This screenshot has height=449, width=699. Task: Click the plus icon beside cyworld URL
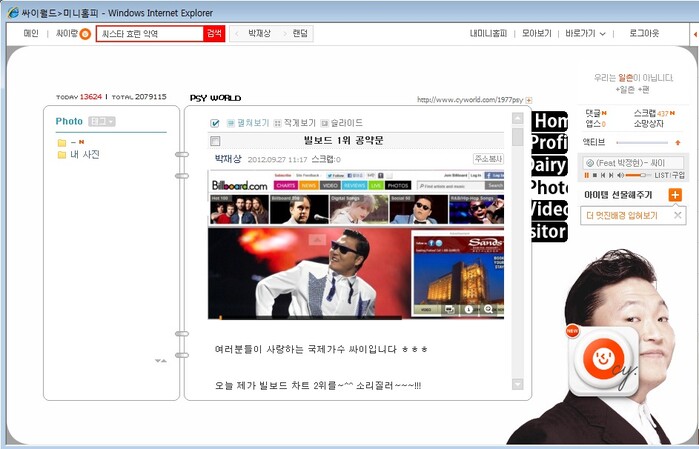click(529, 100)
